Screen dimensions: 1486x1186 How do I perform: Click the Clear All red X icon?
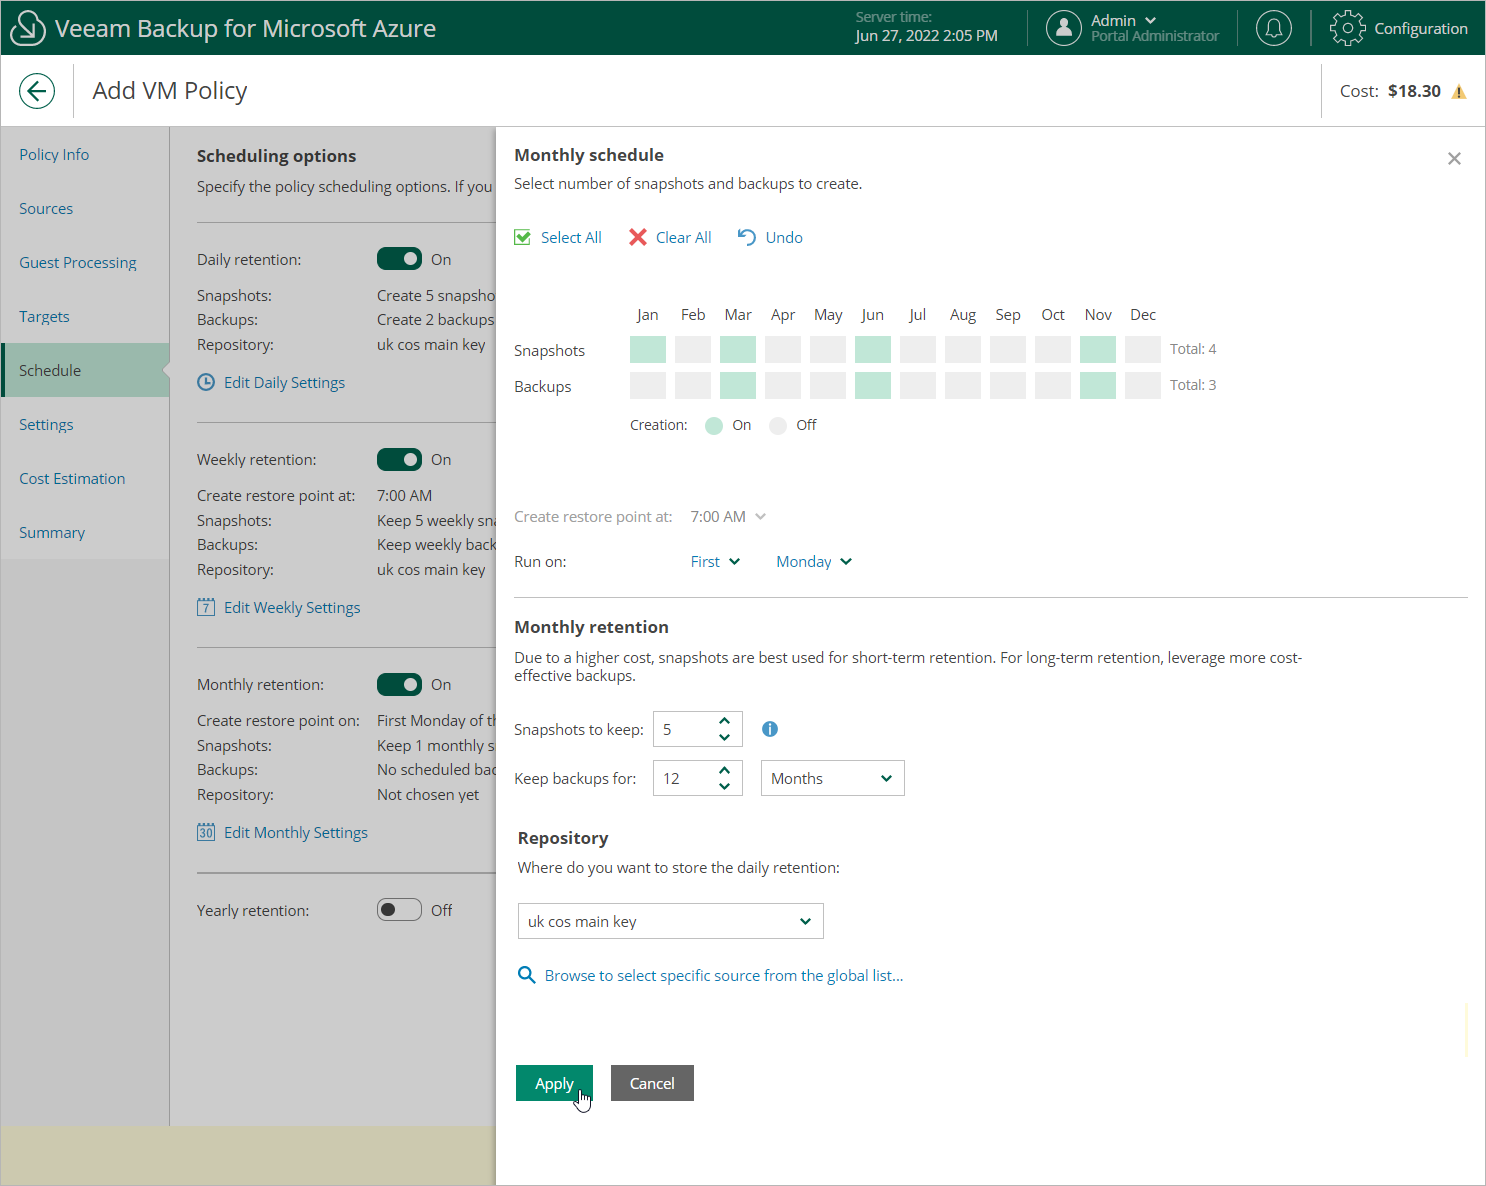(638, 237)
